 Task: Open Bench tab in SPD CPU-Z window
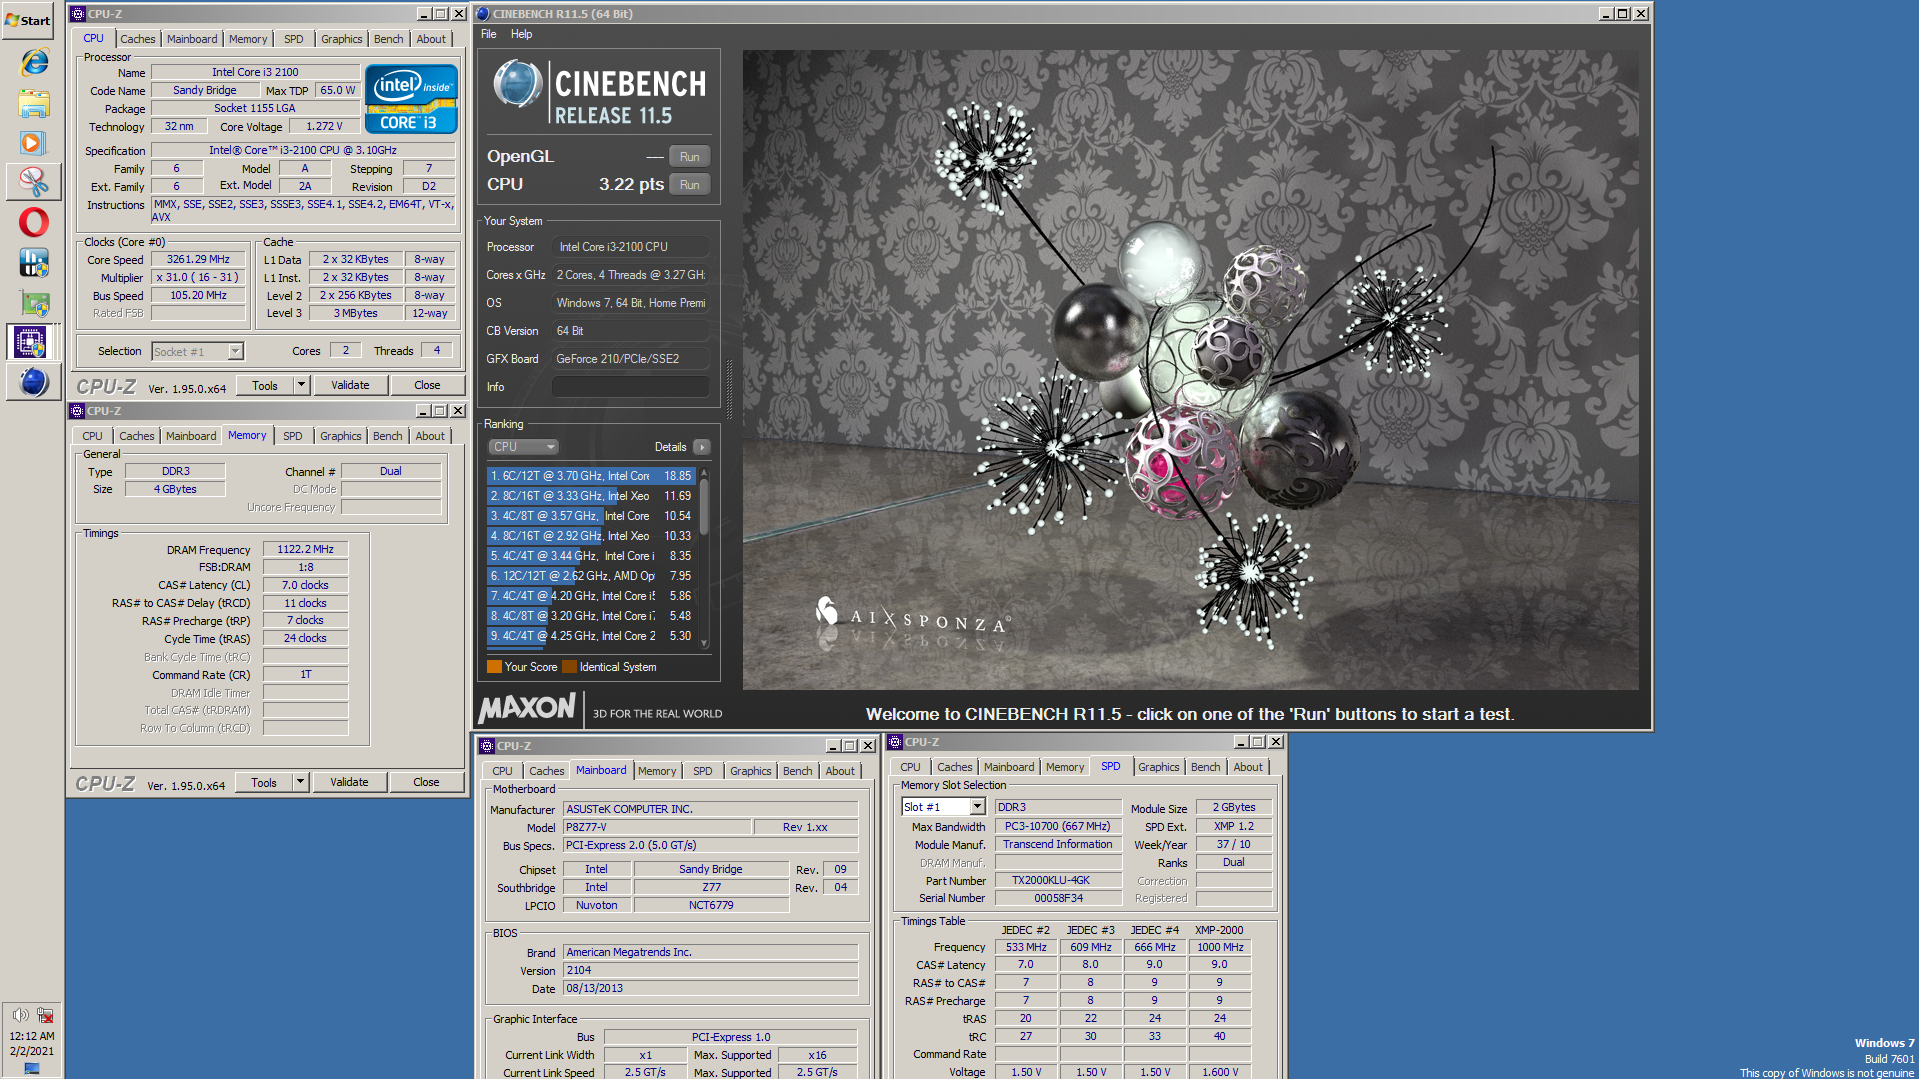[x=1206, y=767]
